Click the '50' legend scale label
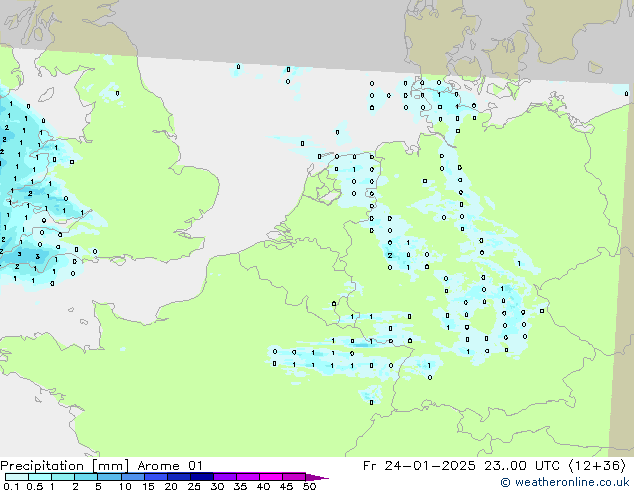The image size is (634, 490). click(x=309, y=486)
